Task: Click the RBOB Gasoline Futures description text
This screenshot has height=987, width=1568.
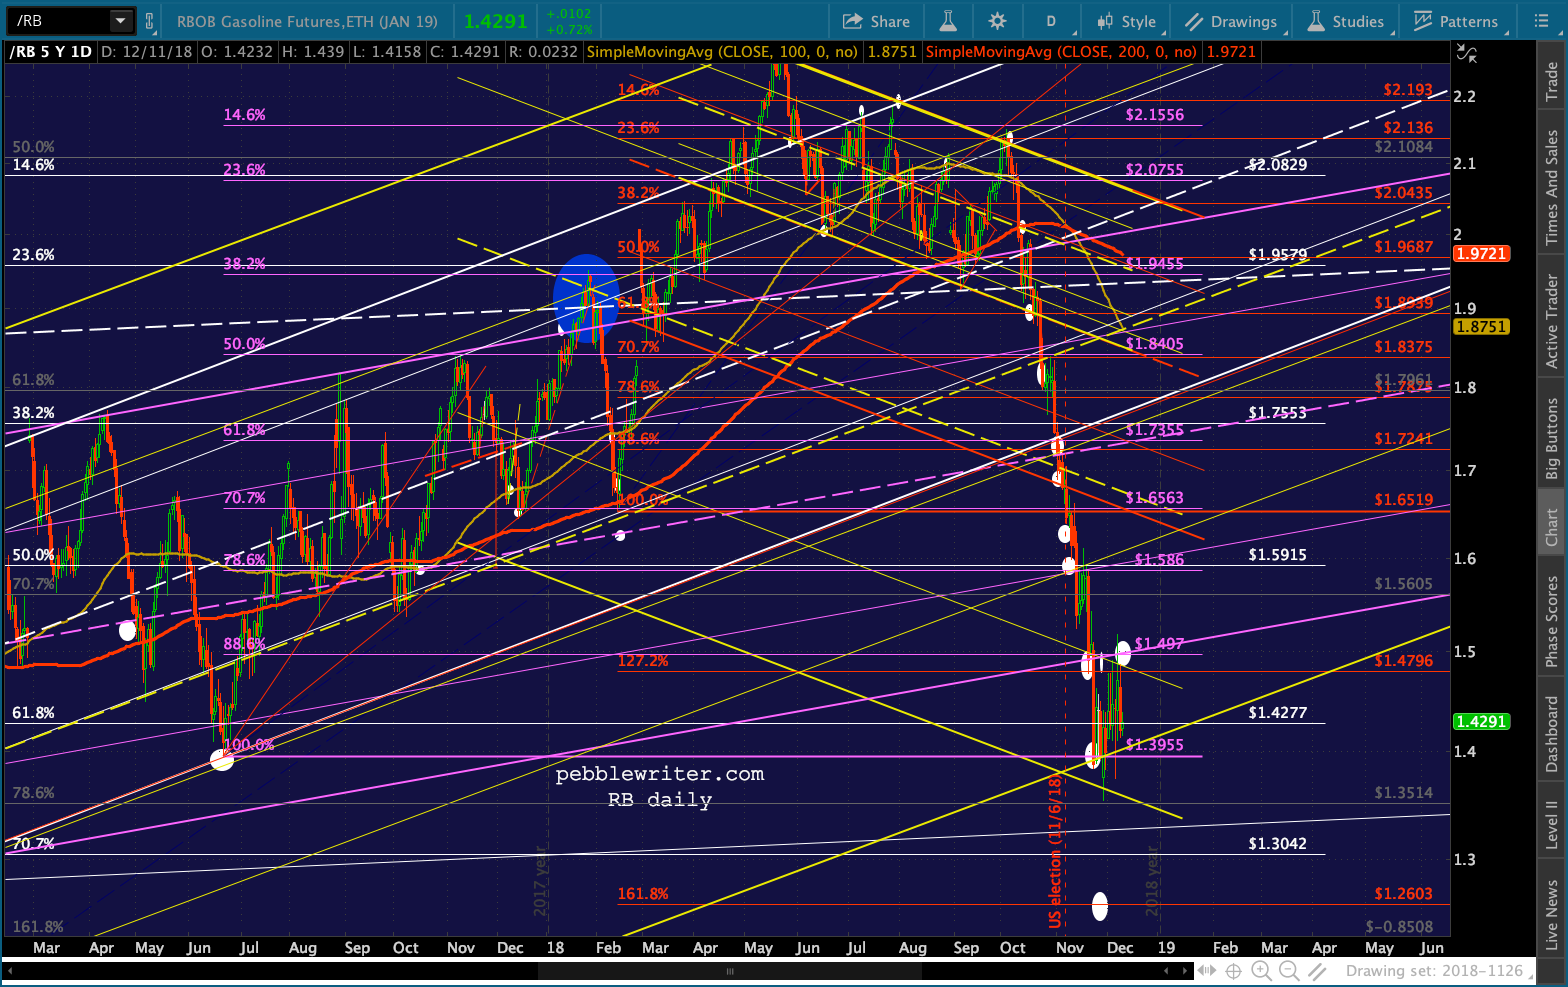Action: pos(307,21)
